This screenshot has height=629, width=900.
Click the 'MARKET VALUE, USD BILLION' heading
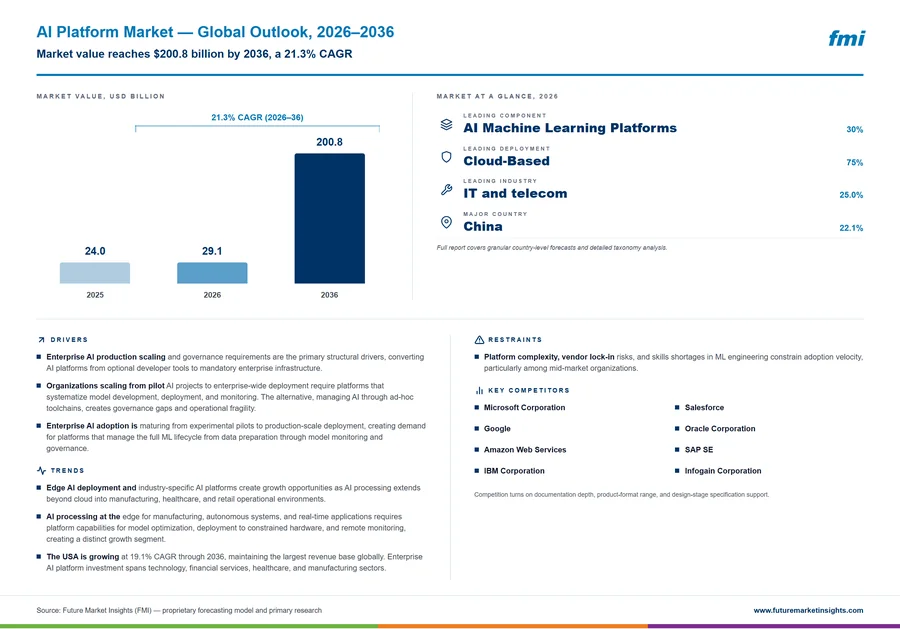tap(100, 96)
